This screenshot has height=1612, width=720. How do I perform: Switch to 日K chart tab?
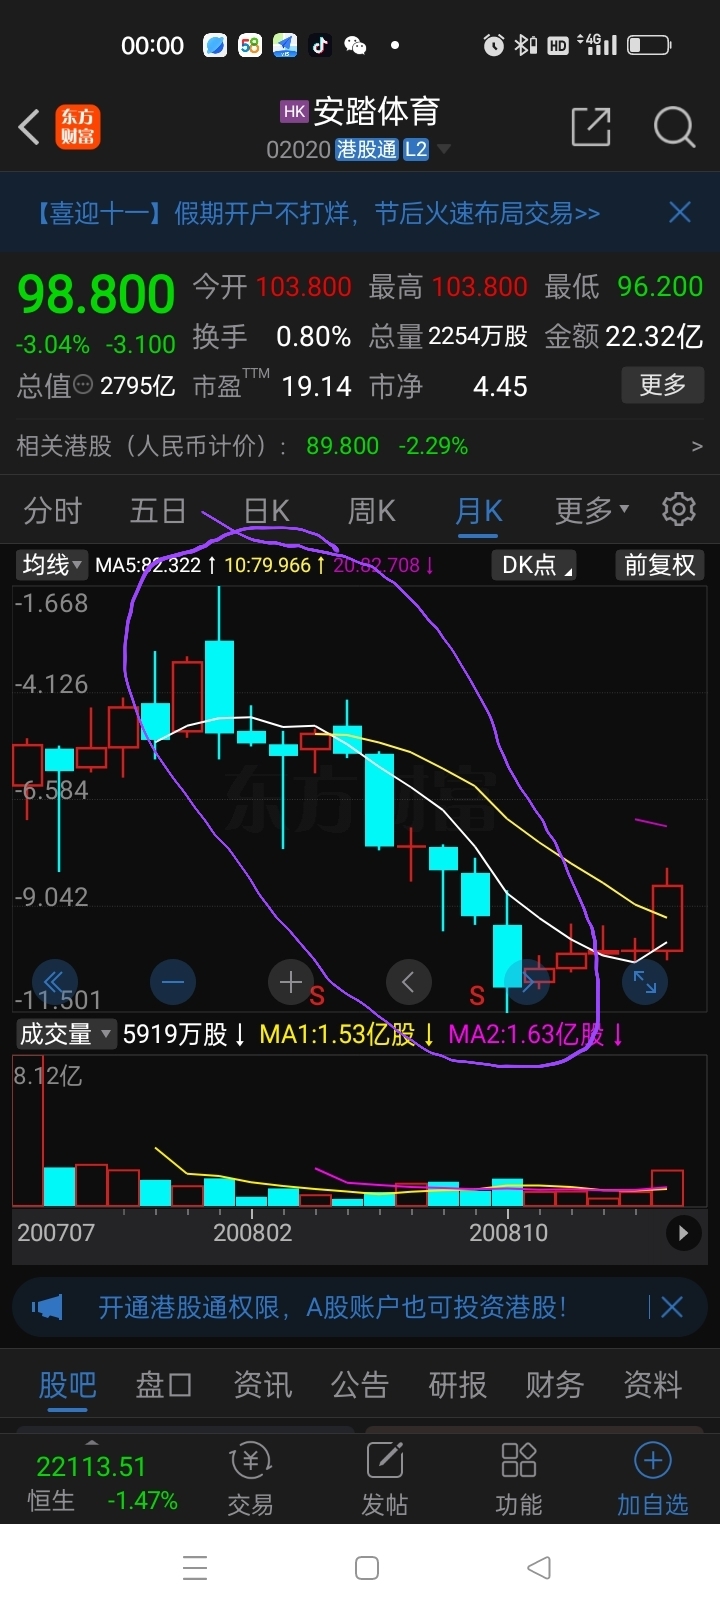266,511
